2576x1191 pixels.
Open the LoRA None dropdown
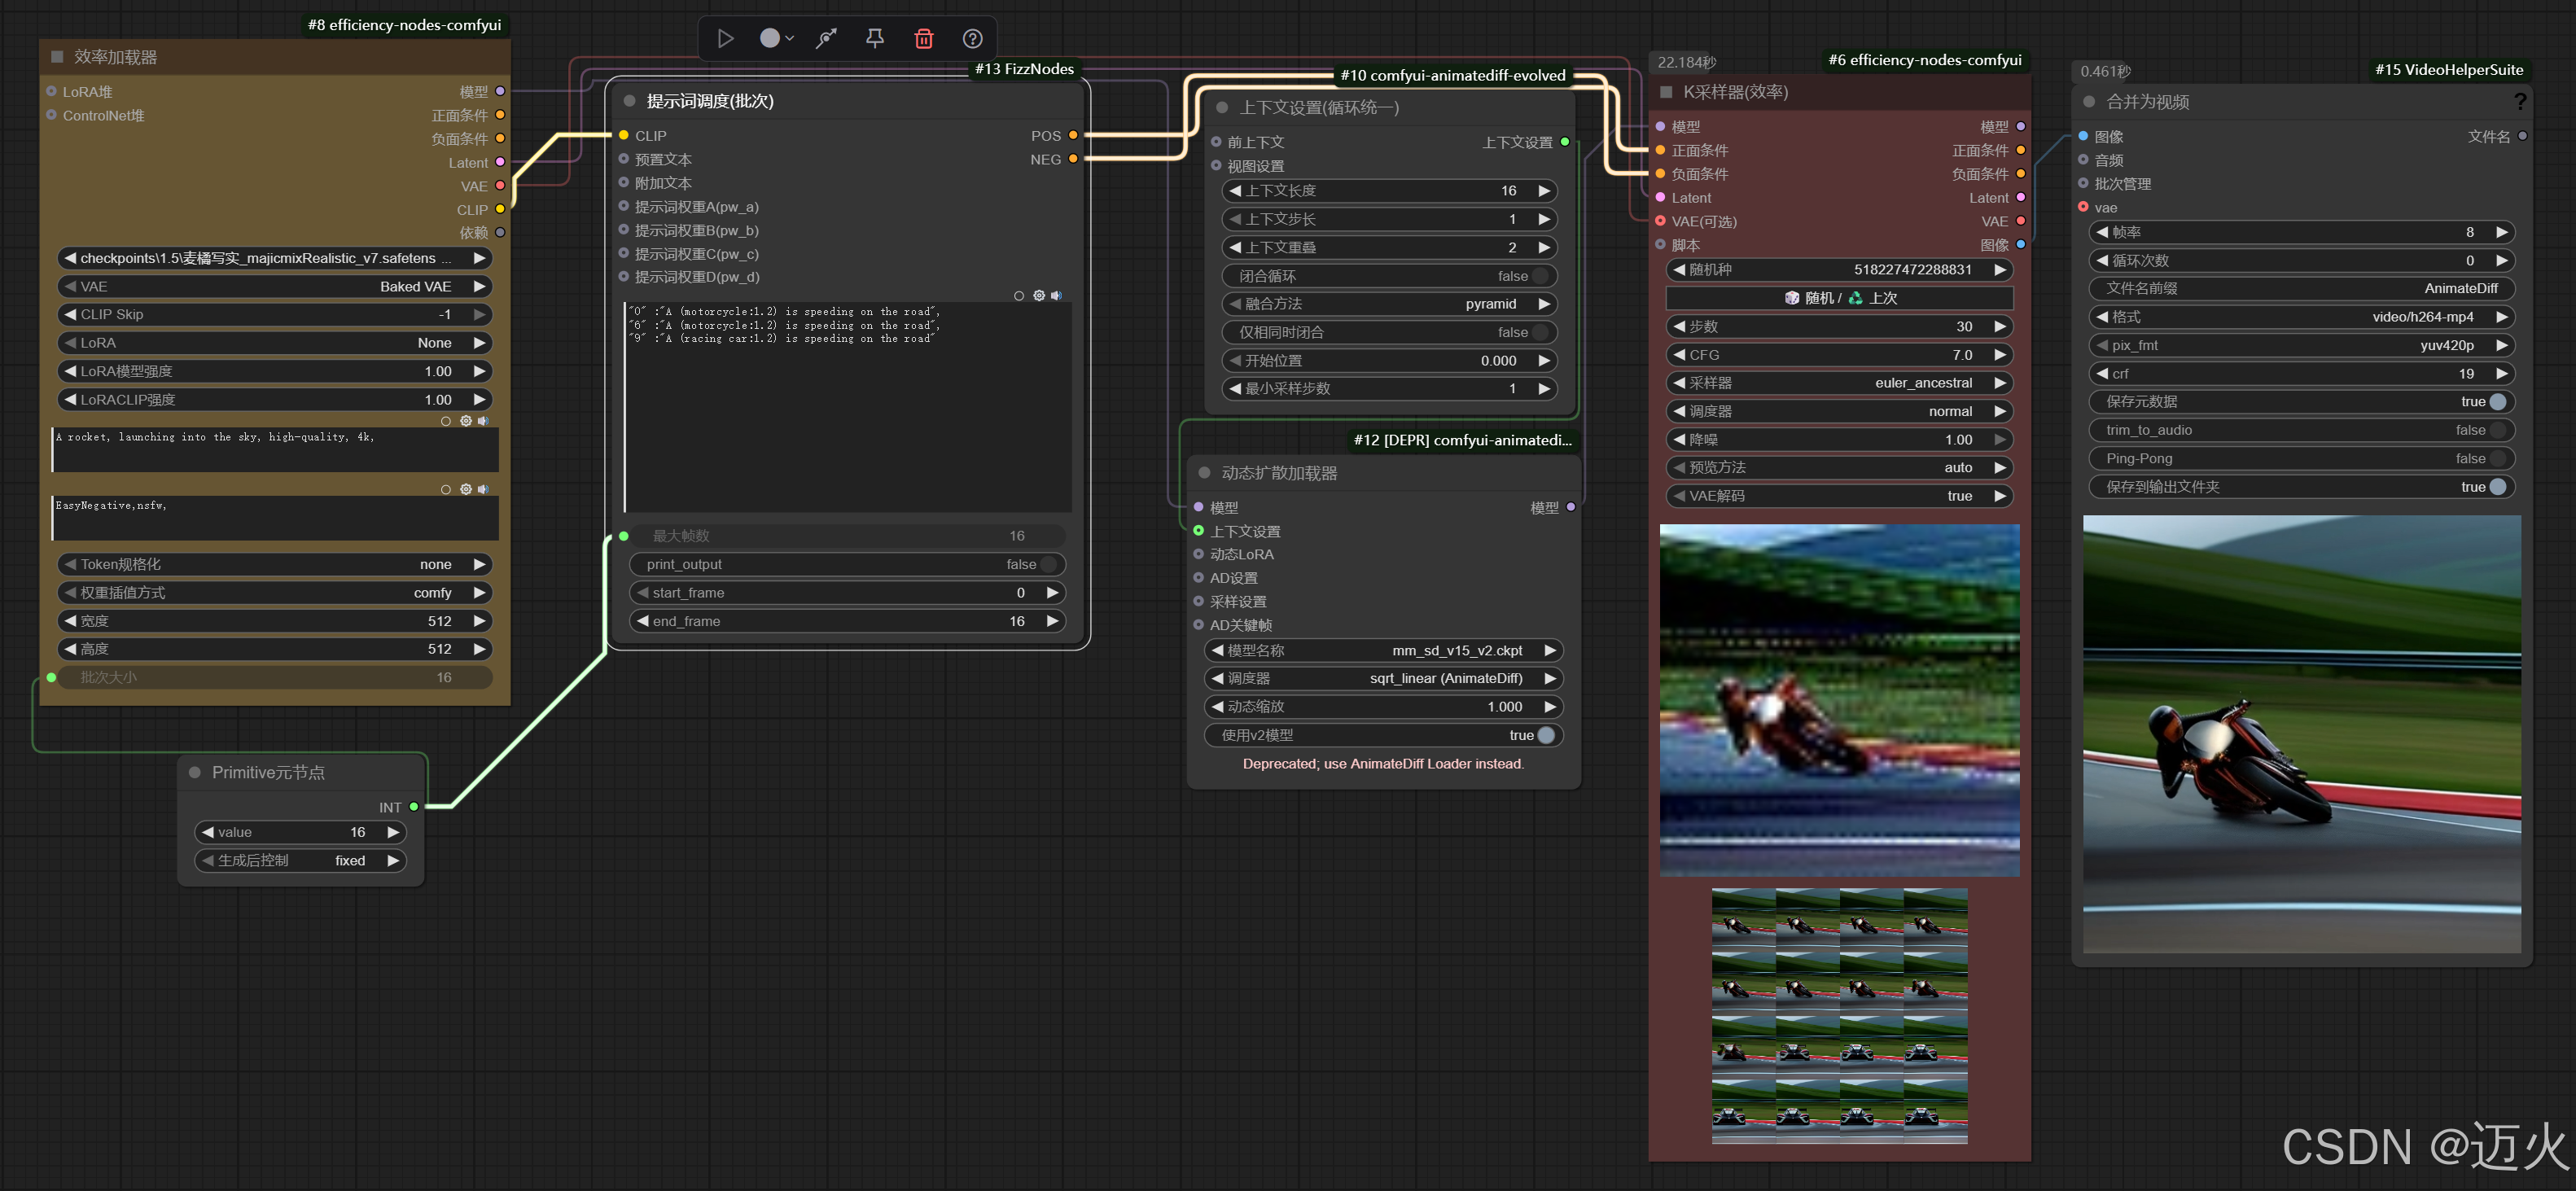point(275,342)
